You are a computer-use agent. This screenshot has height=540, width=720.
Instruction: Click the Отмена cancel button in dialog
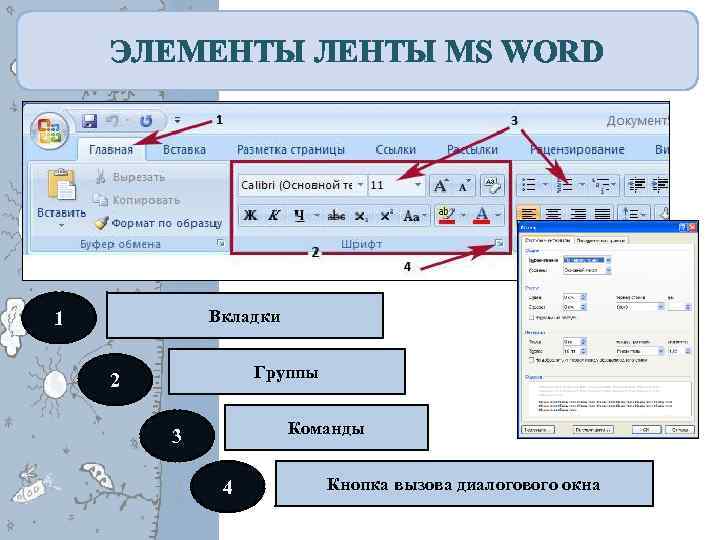click(x=680, y=430)
